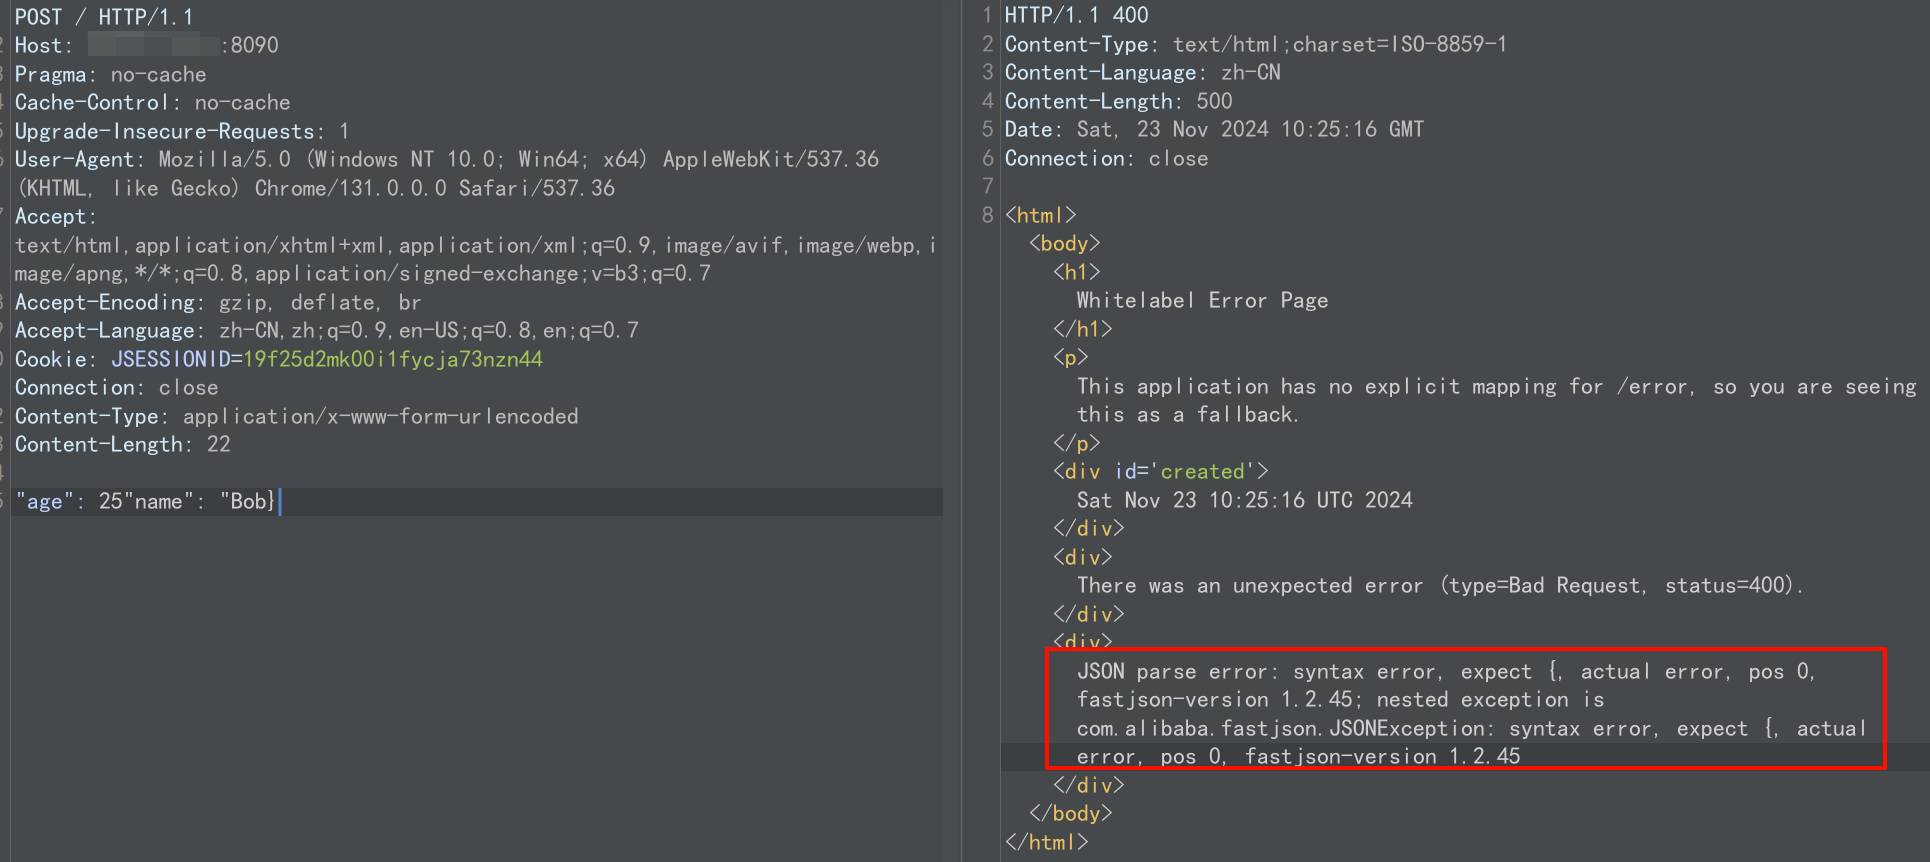Screen dimensions: 1930x862
Task: Place cursor in request body '"age": 25"name": "Bob"}'
Action: (x=146, y=501)
